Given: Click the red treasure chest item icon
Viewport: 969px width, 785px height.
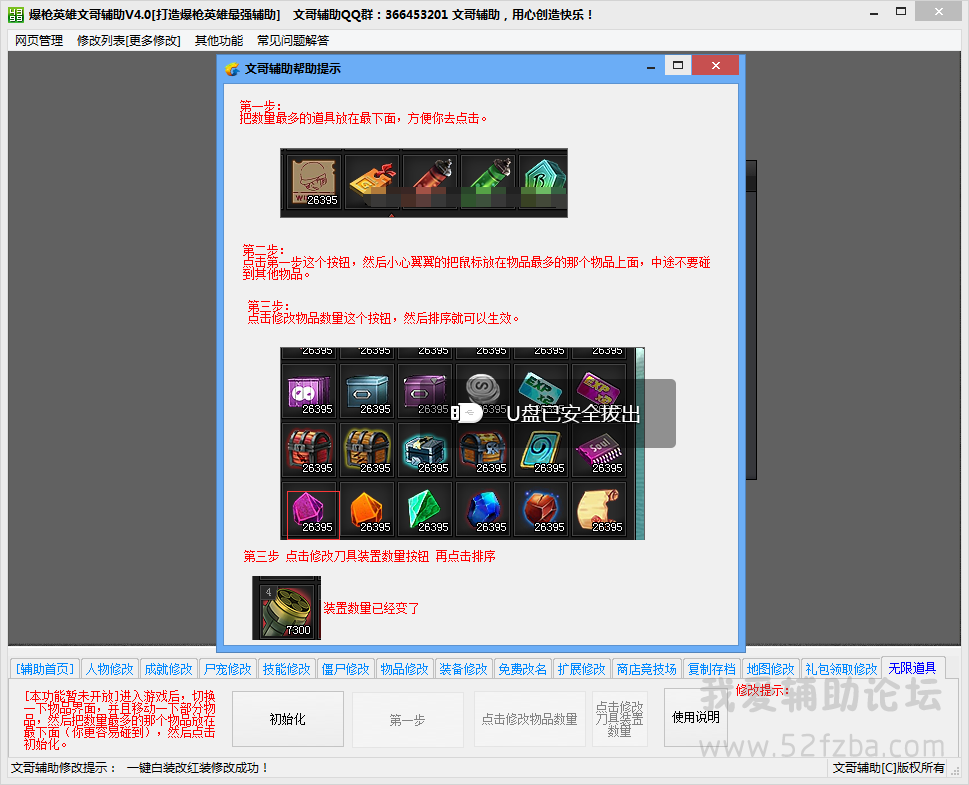Looking at the screenshot, I should tap(310, 452).
